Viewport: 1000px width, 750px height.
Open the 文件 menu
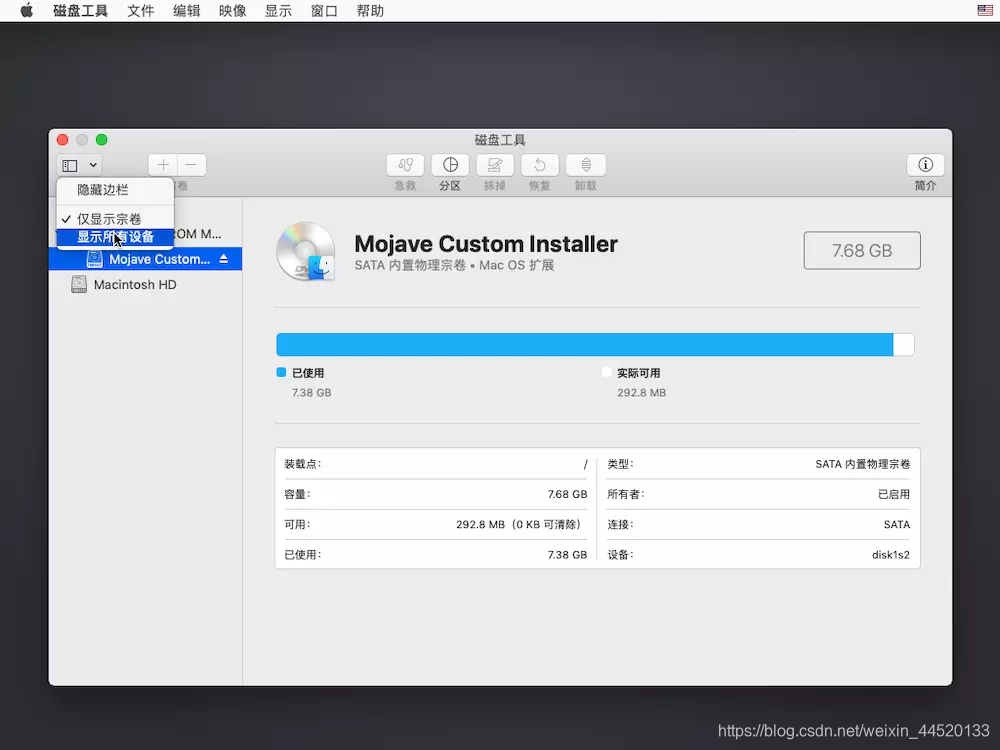coord(140,11)
